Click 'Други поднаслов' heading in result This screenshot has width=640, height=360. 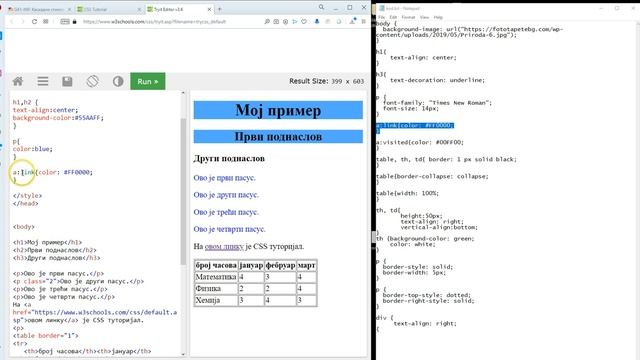coord(229,158)
